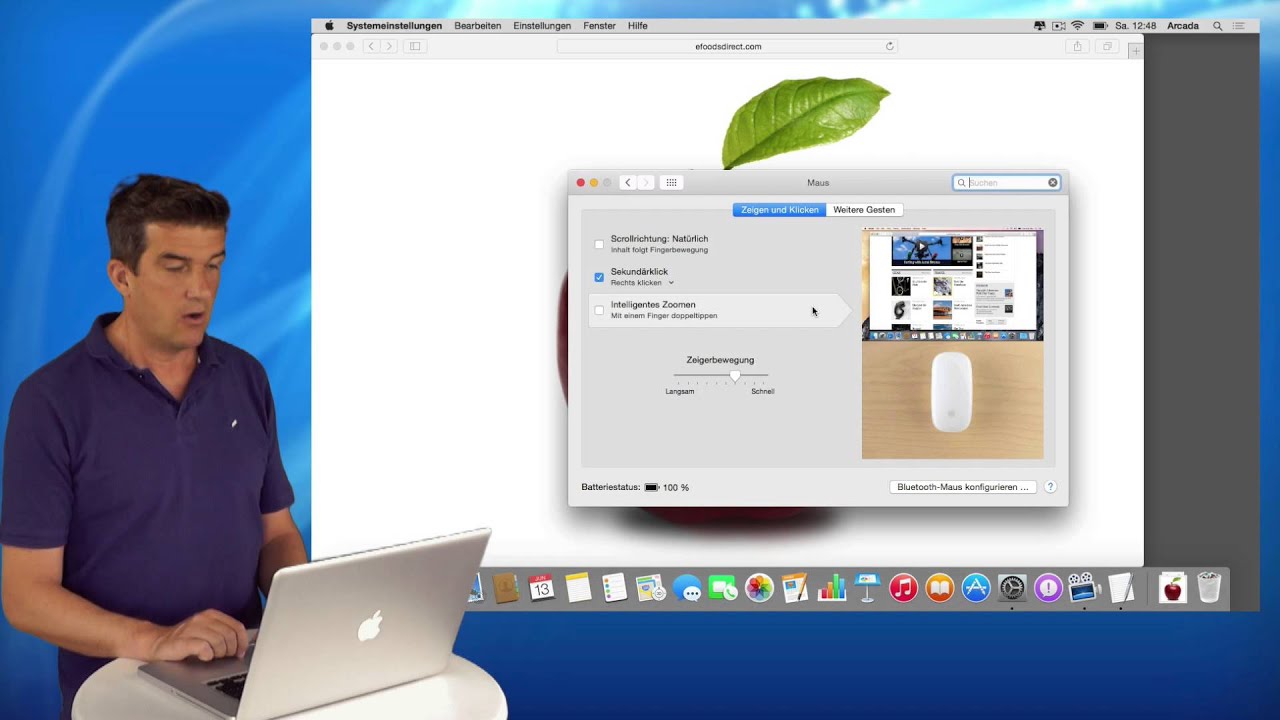
Task: Click the Batteriestatus 100 % text
Action: [x=635, y=487]
